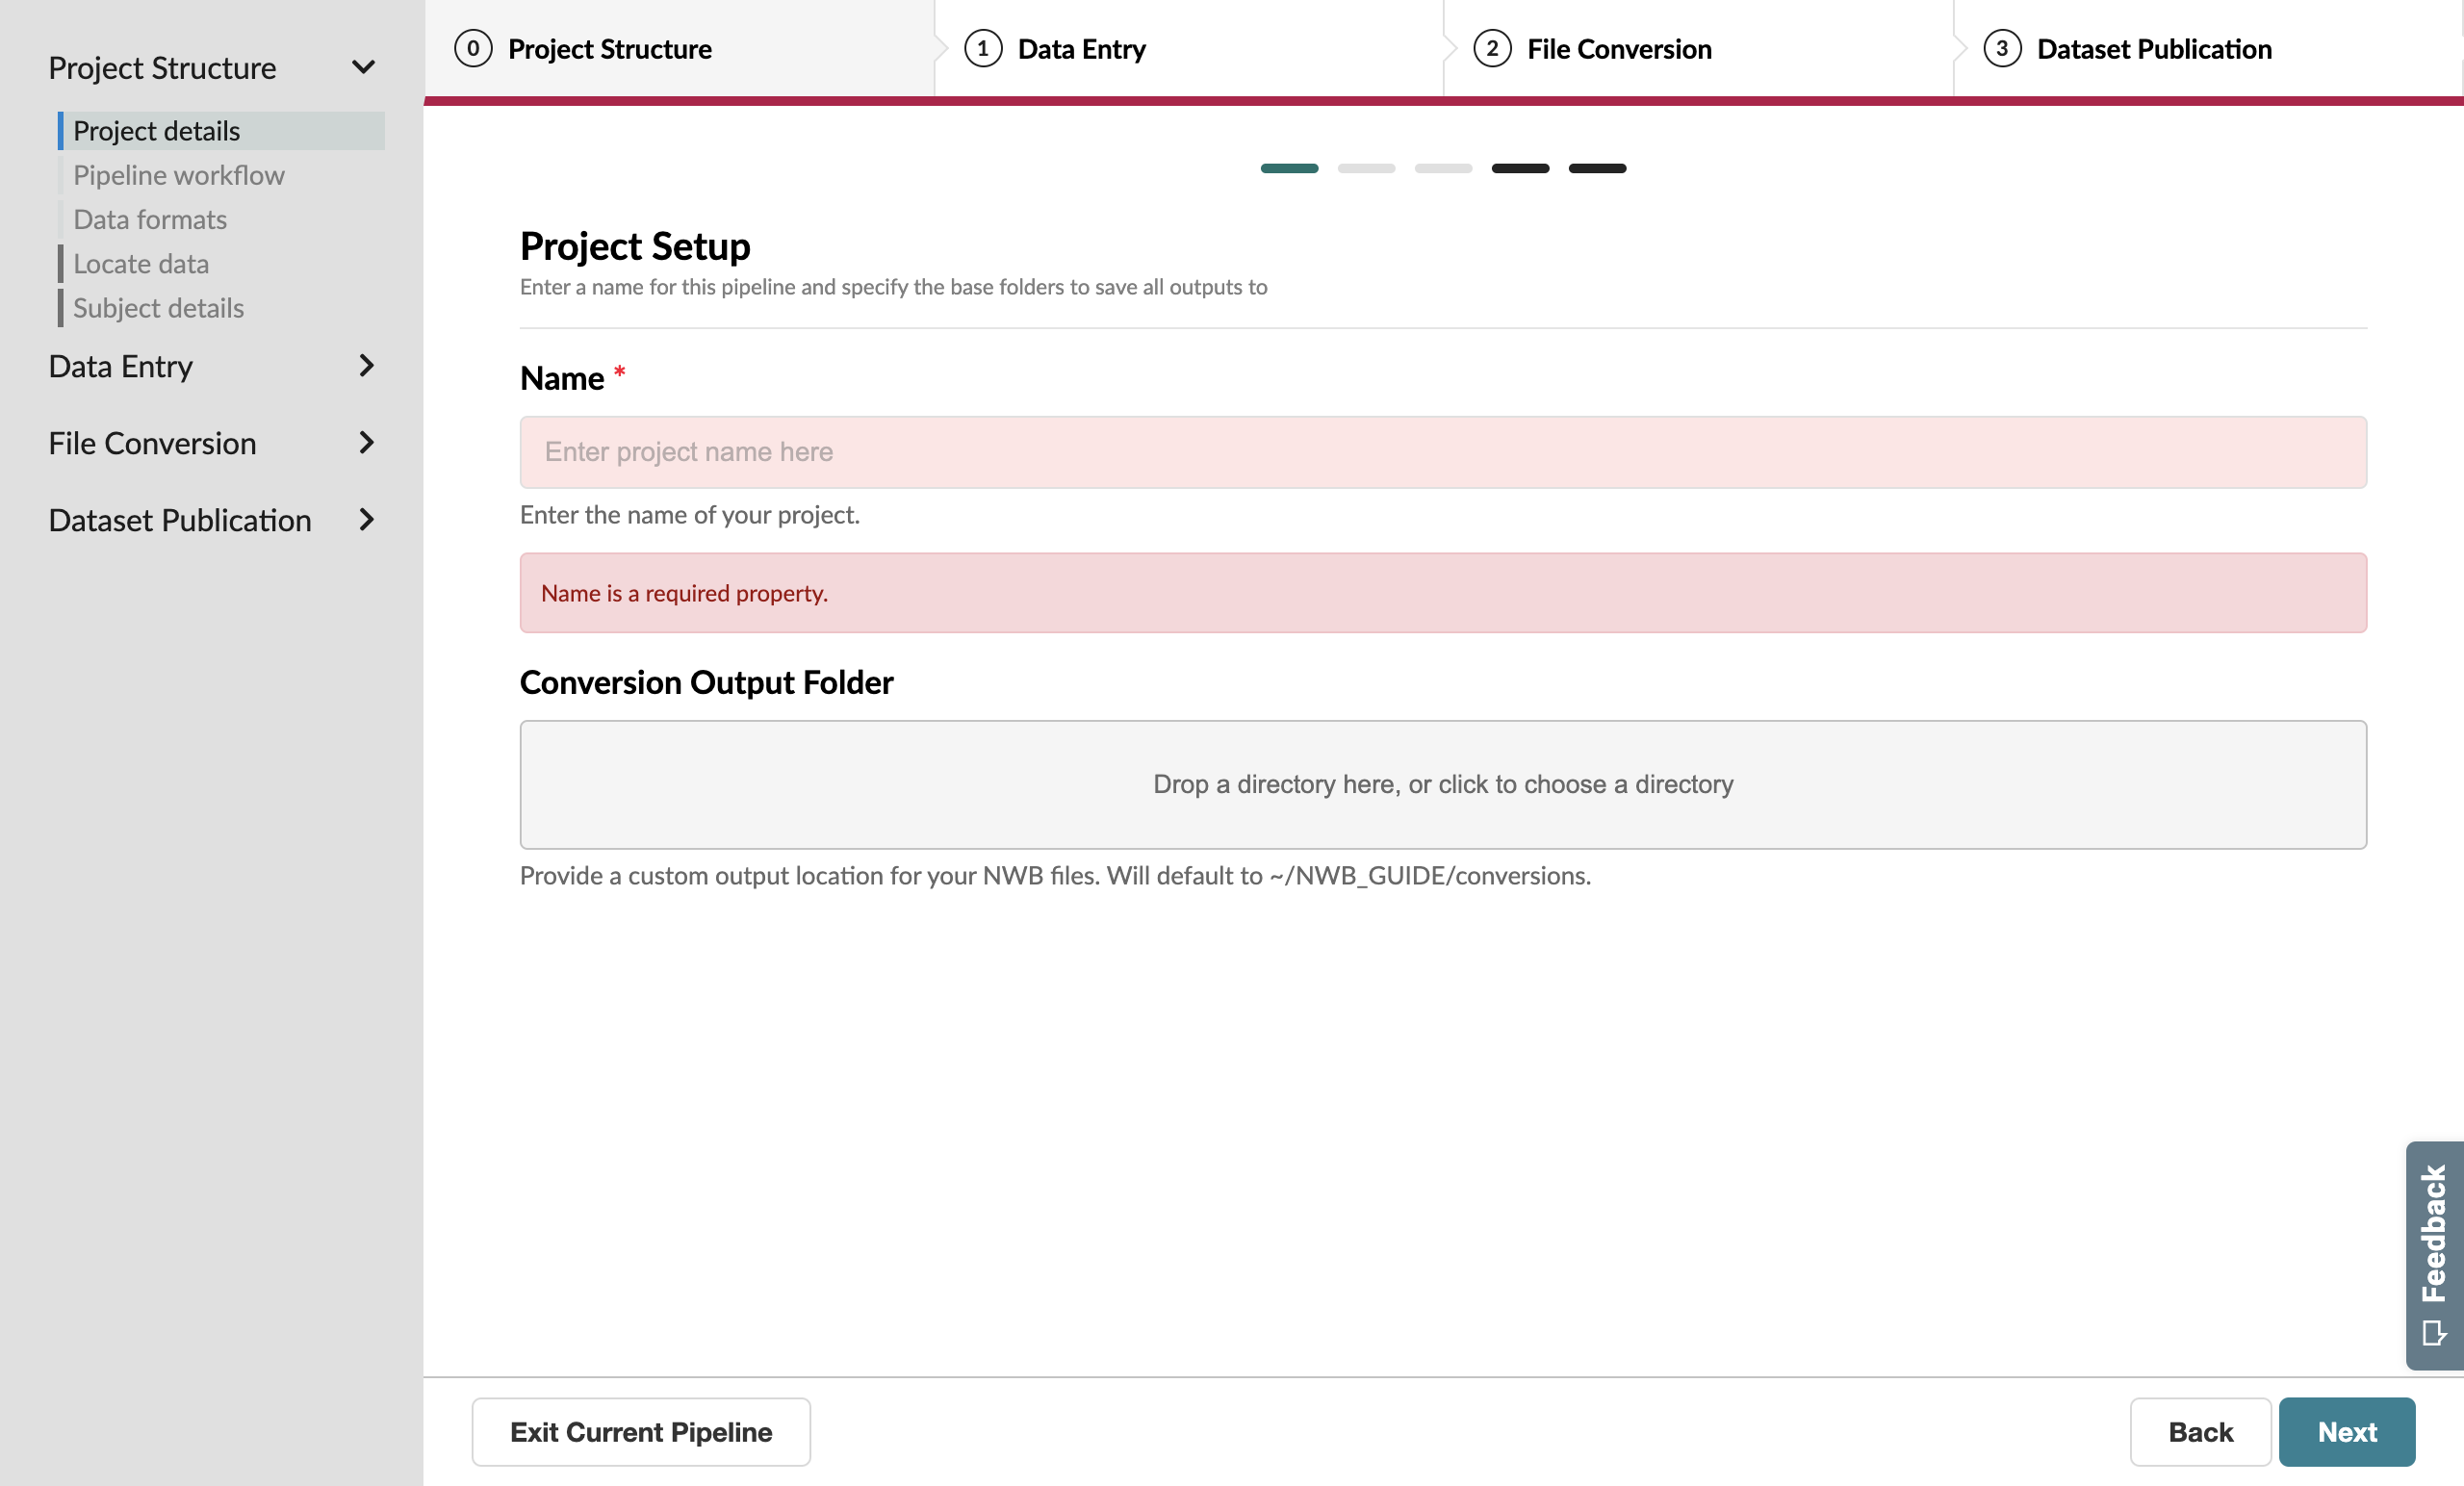Select the fifth dark progress indicator

[1597, 168]
